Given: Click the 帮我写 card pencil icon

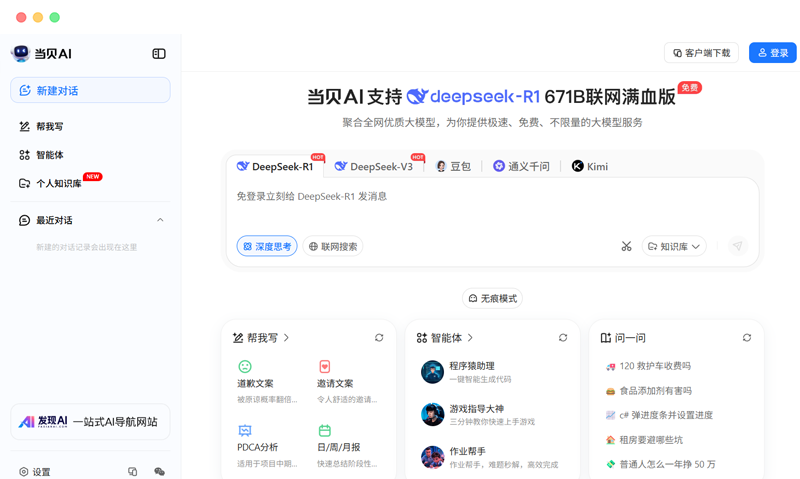Looking at the screenshot, I should 238,338.
